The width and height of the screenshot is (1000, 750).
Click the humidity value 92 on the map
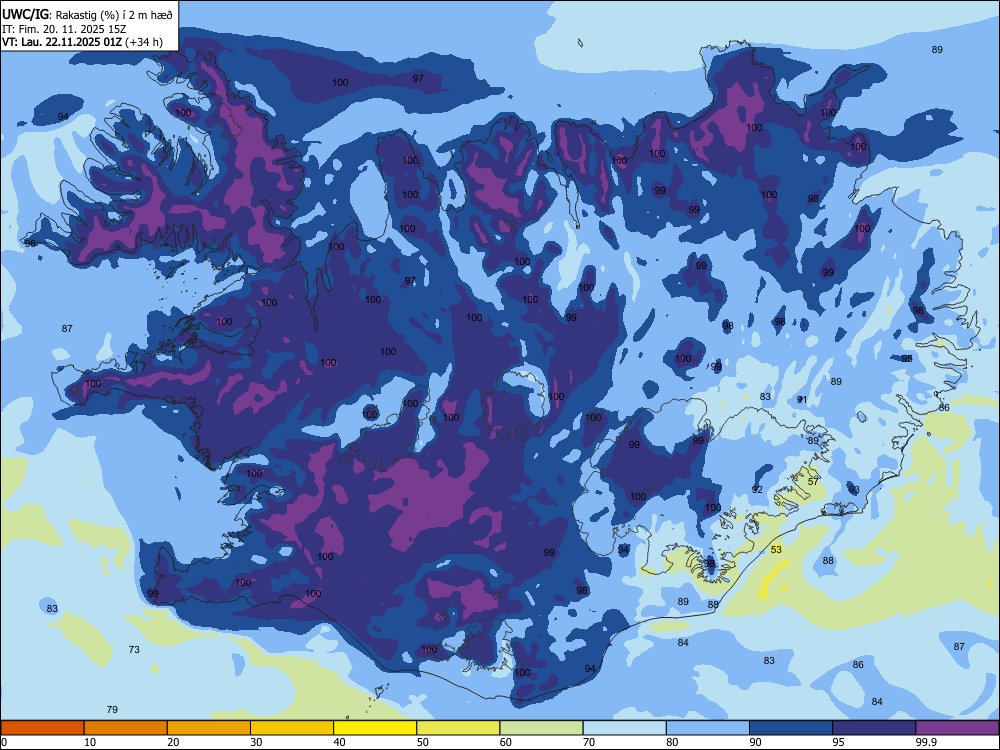point(757,490)
